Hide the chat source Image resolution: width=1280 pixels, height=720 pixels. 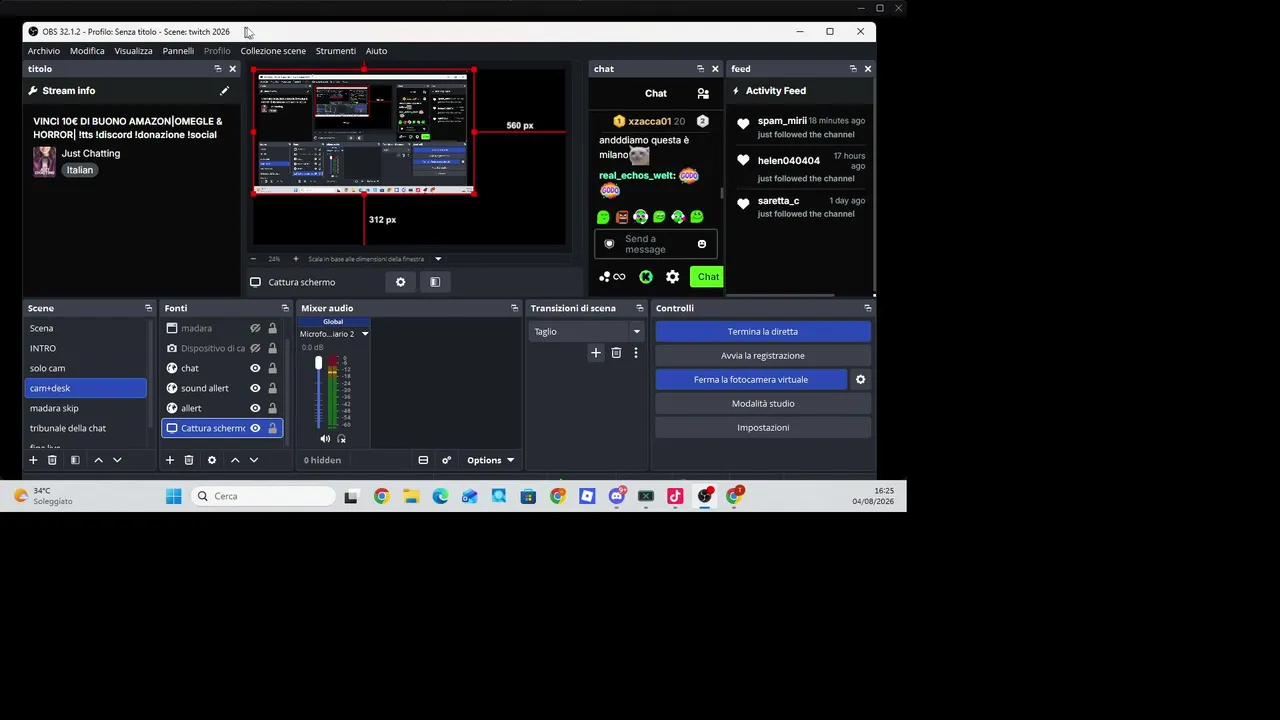point(255,368)
